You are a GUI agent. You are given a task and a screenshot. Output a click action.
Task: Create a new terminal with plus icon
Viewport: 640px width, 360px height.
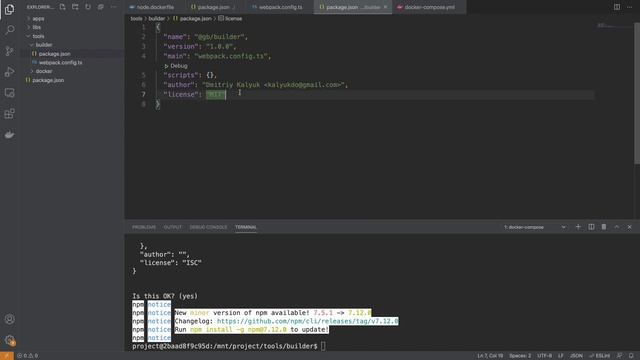(578, 227)
